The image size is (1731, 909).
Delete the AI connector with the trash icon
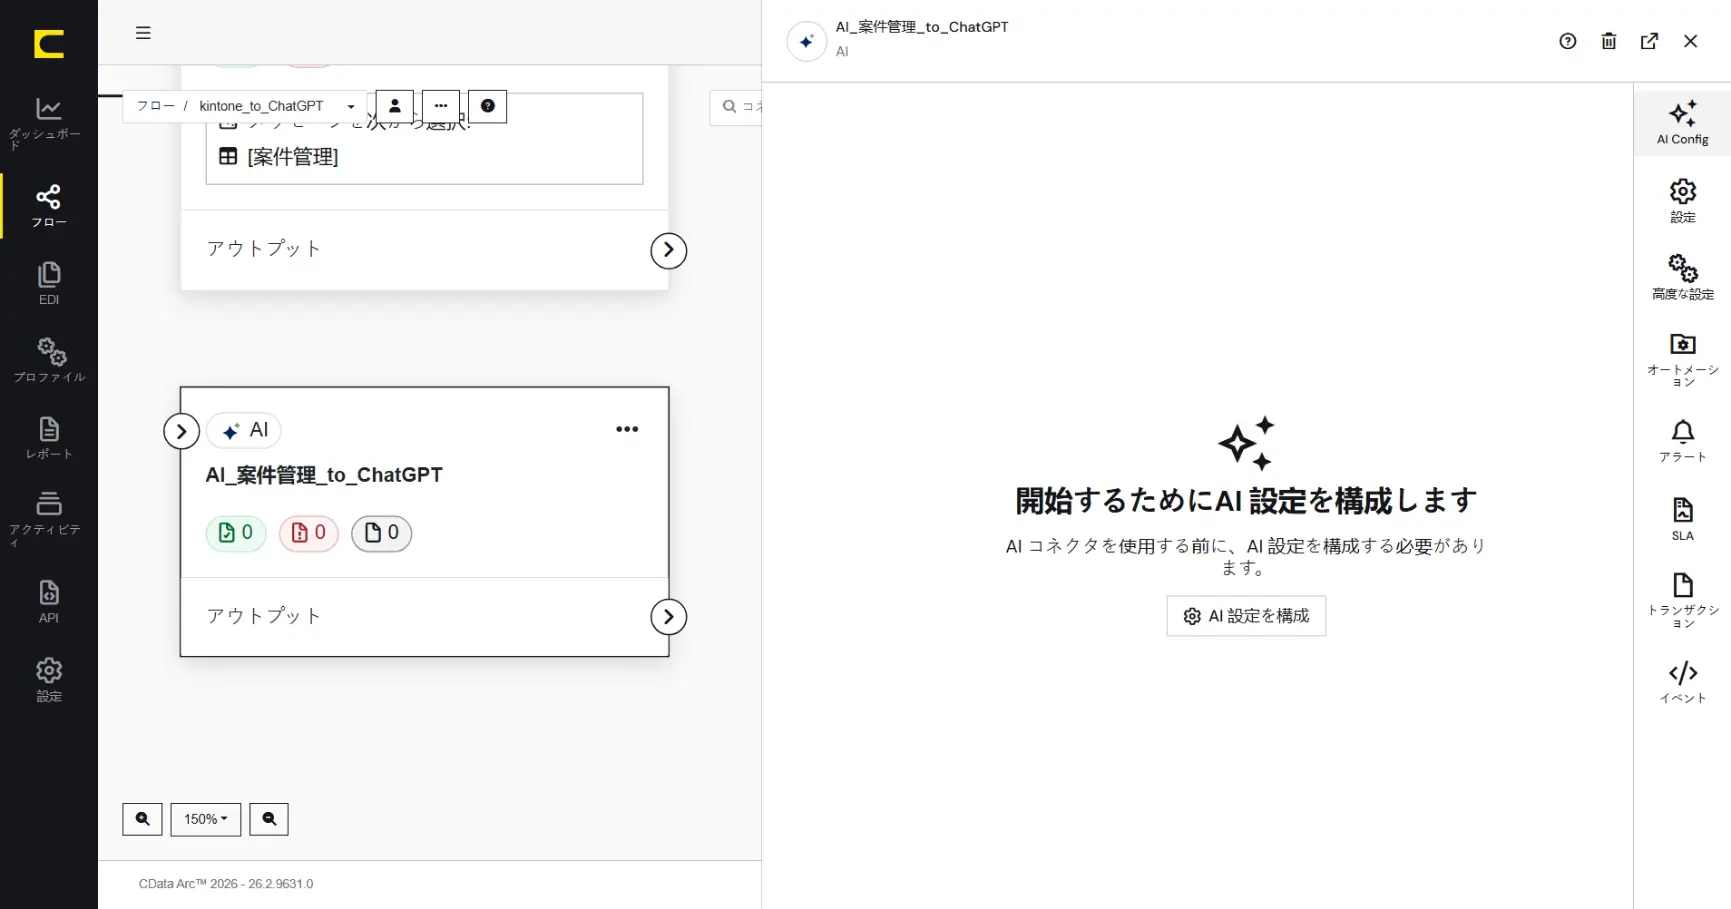[1608, 41]
